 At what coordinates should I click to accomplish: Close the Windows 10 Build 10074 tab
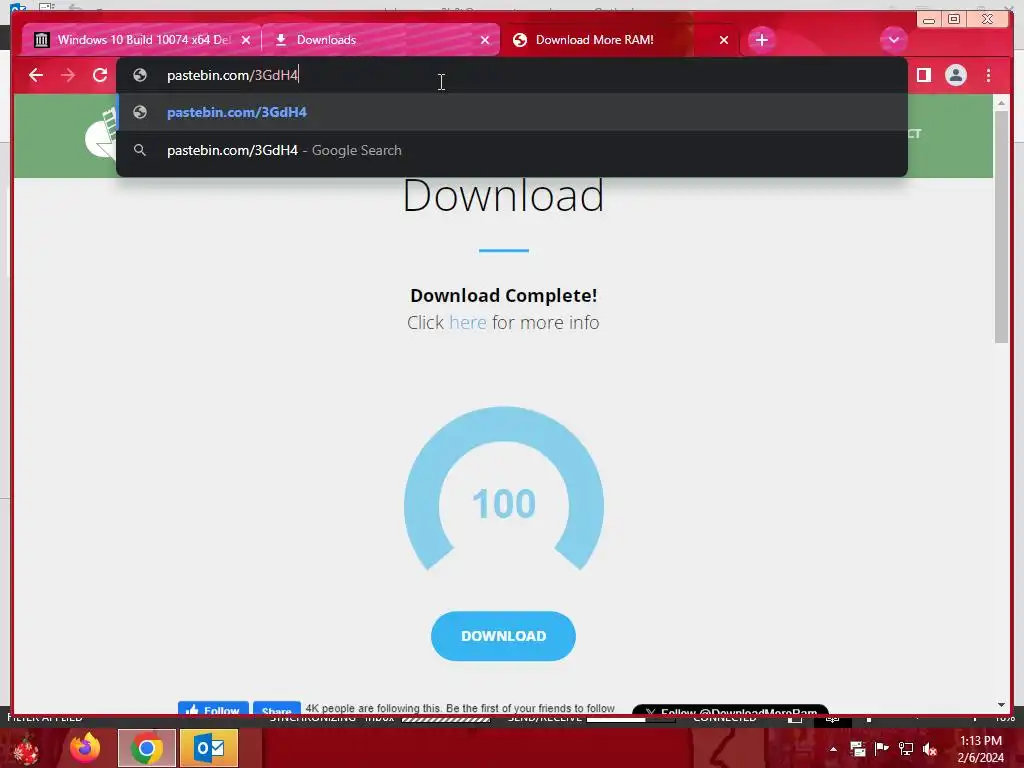[246, 40]
